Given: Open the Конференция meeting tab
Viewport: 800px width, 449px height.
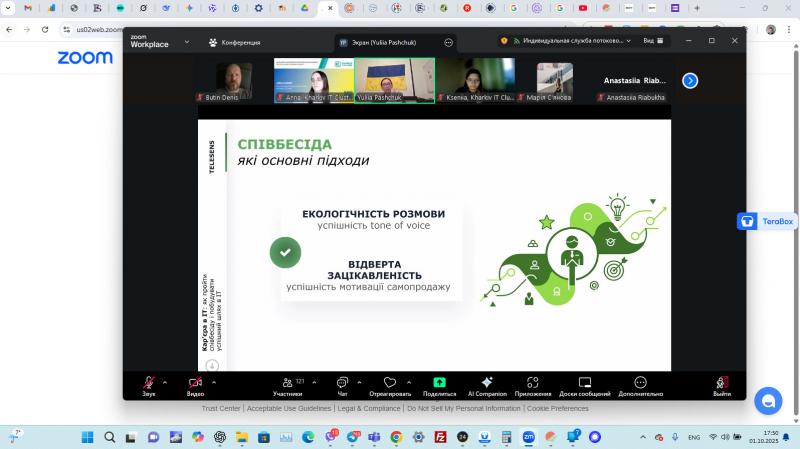Looking at the screenshot, I should [234, 42].
